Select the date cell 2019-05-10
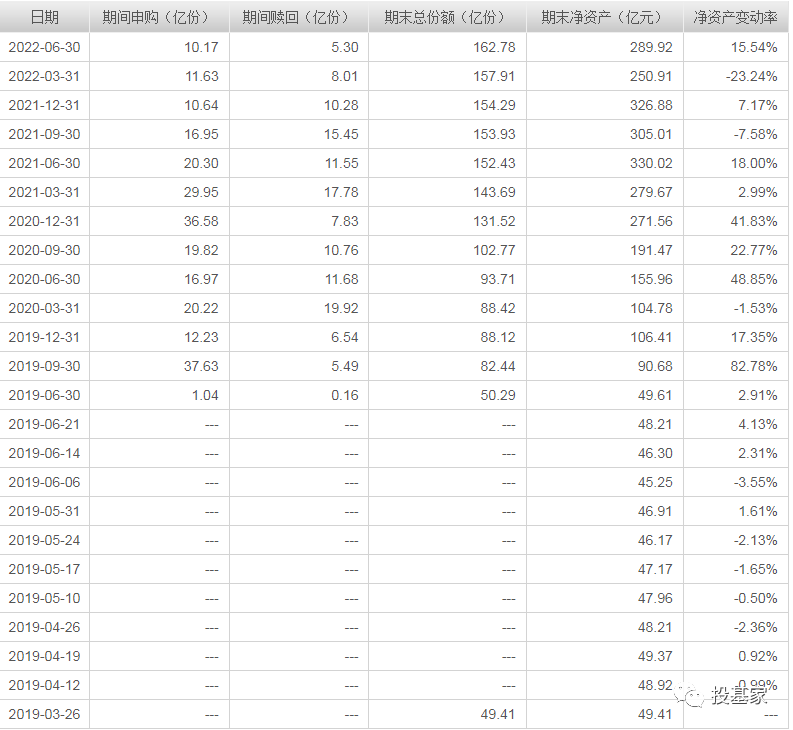The image size is (793, 730). pos(45,598)
